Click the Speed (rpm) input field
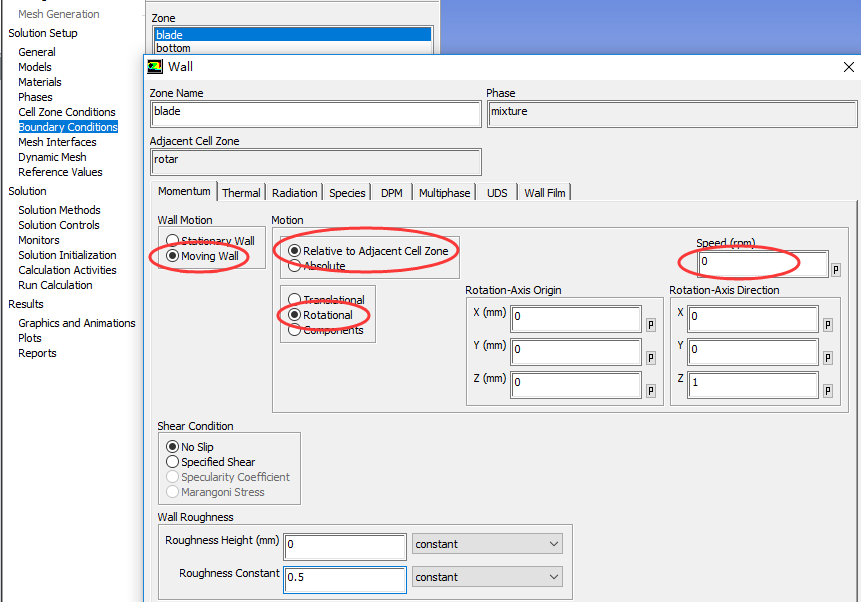 pos(763,263)
